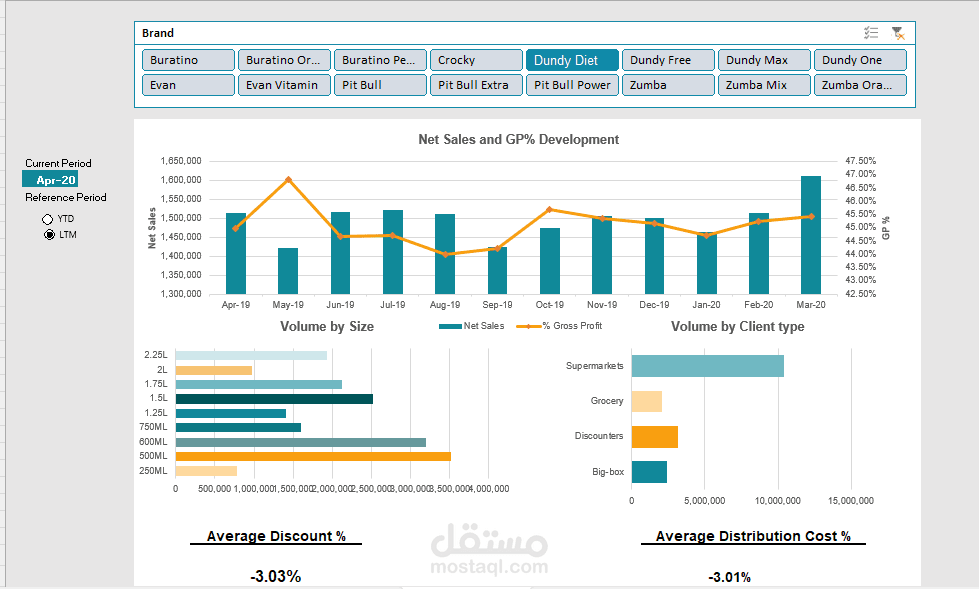
Task: Click the -3.01% distribution cost value
Action: coord(729,578)
